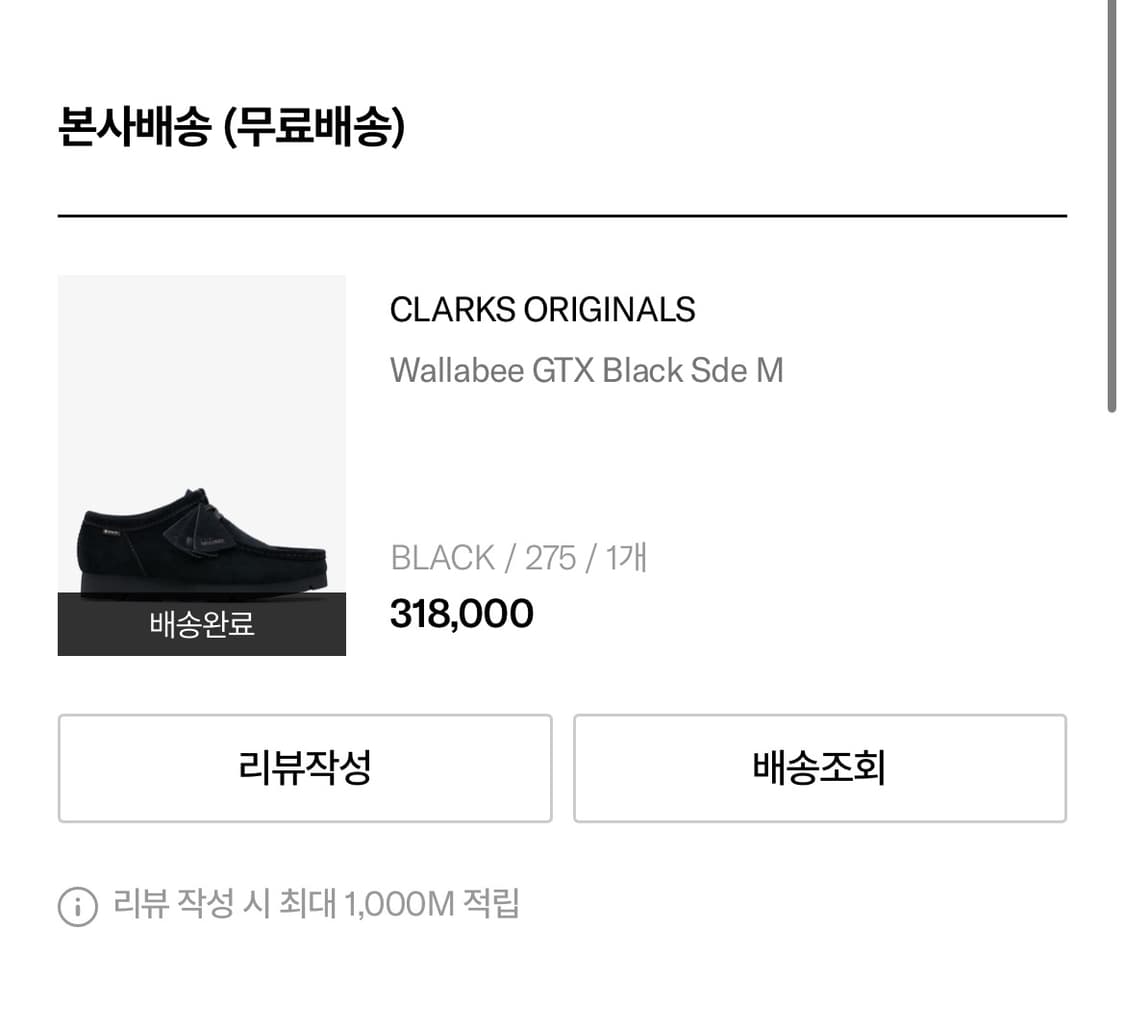Select the quantity text showing 1개
This screenshot has height=1034, width=1125.
pos(627,558)
